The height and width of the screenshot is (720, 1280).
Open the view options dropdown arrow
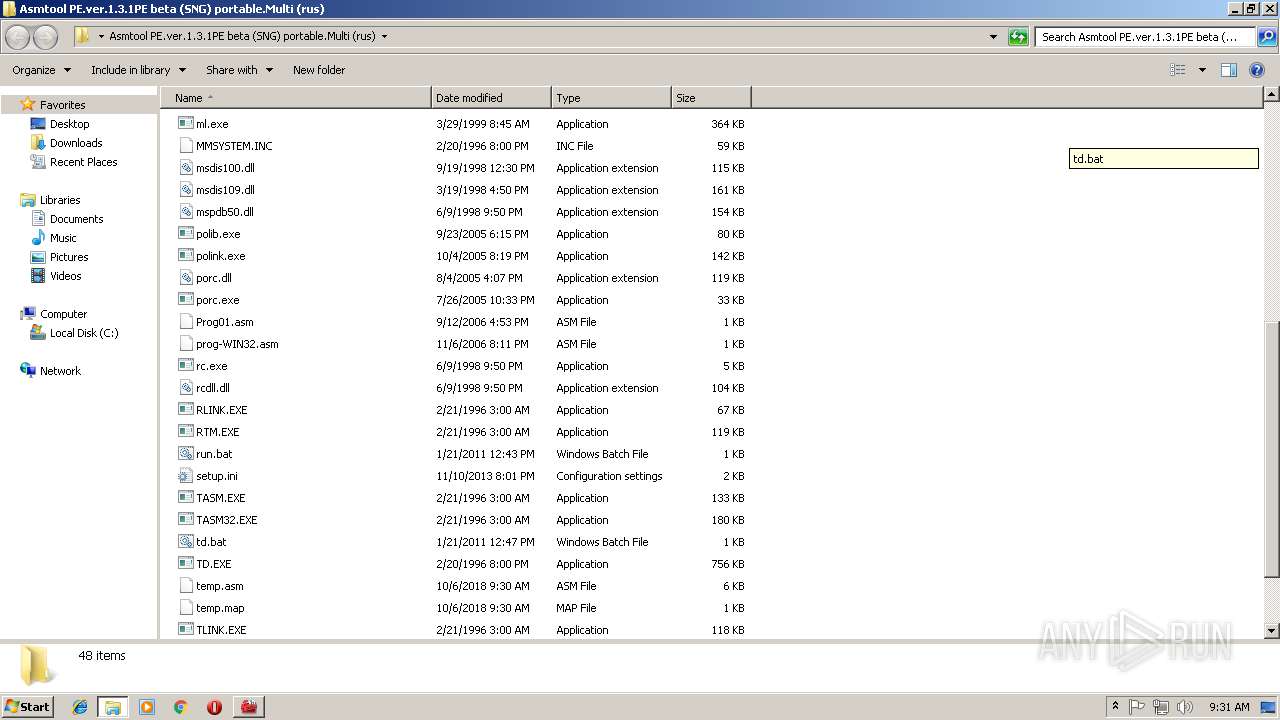tap(1202, 70)
